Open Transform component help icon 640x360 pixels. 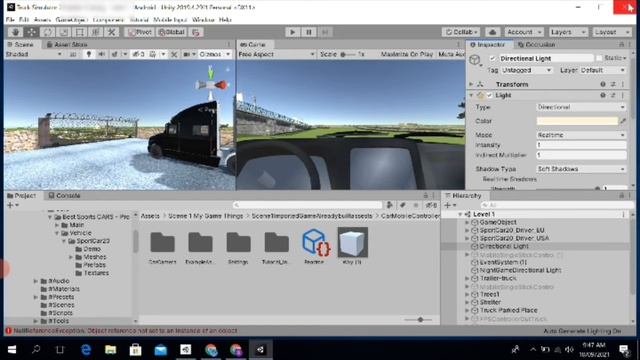603,84
